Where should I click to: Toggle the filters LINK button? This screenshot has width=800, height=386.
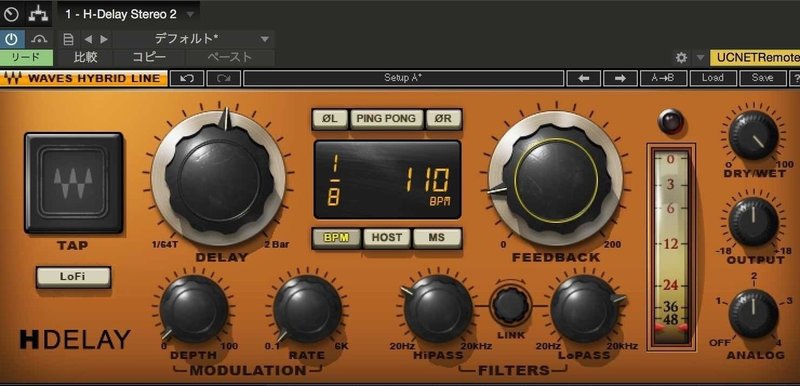tap(511, 306)
